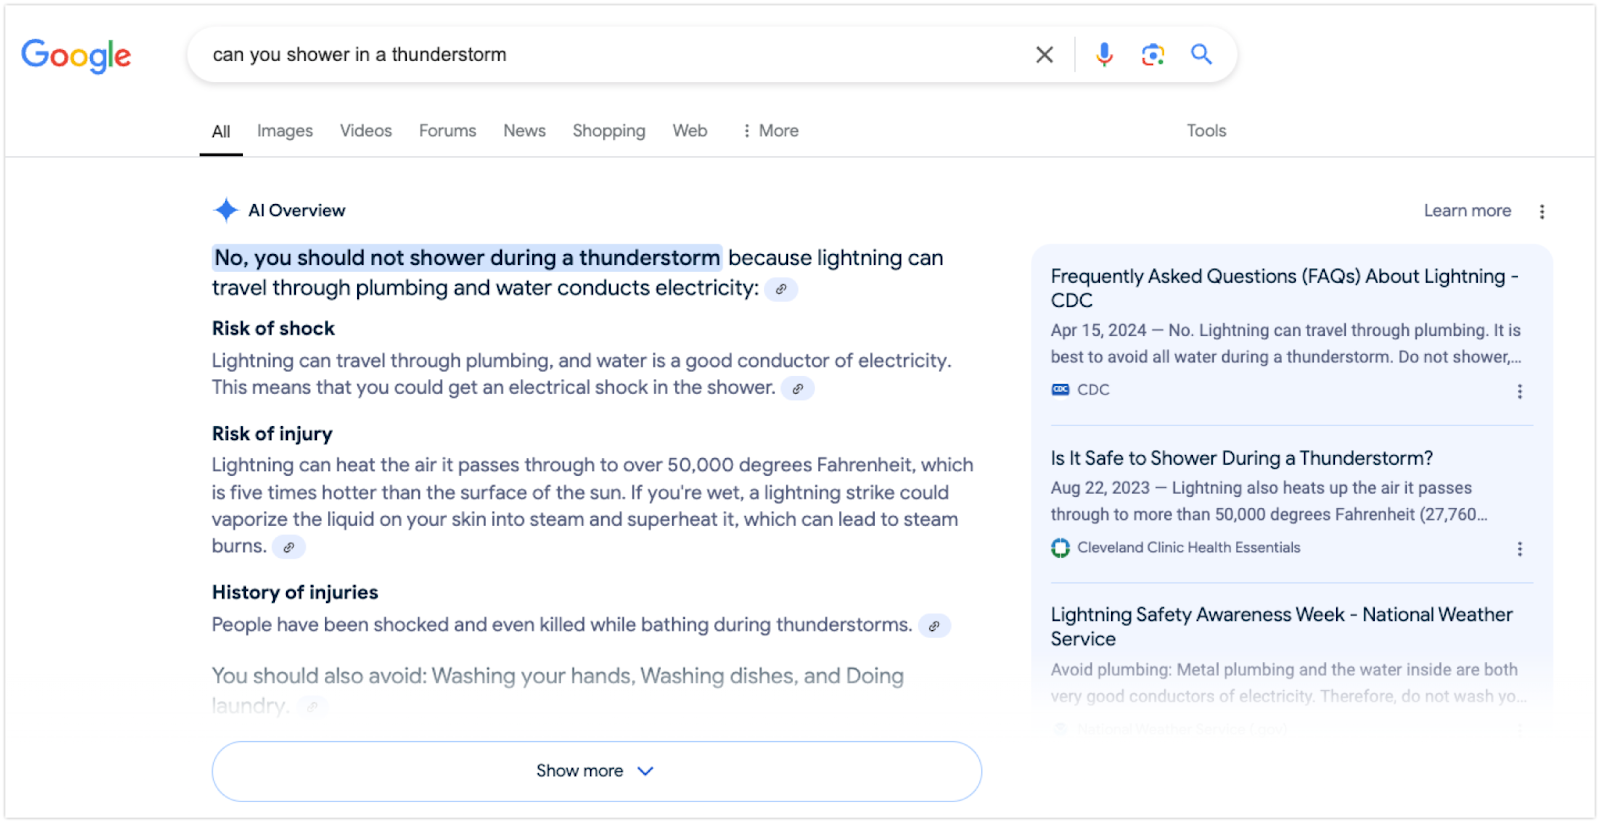Switch to the Shopping tab

[609, 131]
